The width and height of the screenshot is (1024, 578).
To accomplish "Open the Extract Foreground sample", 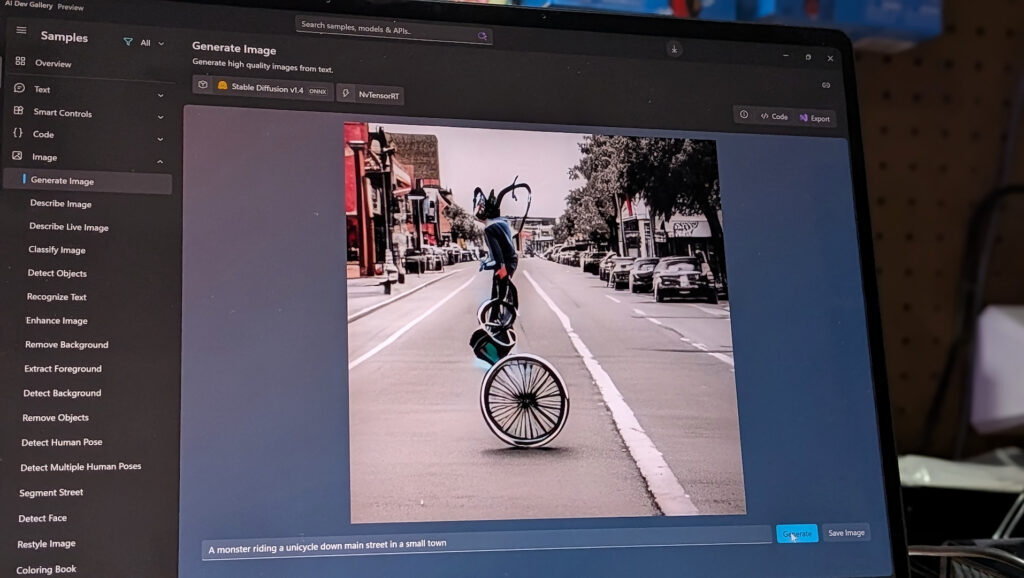I will coord(63,368).
